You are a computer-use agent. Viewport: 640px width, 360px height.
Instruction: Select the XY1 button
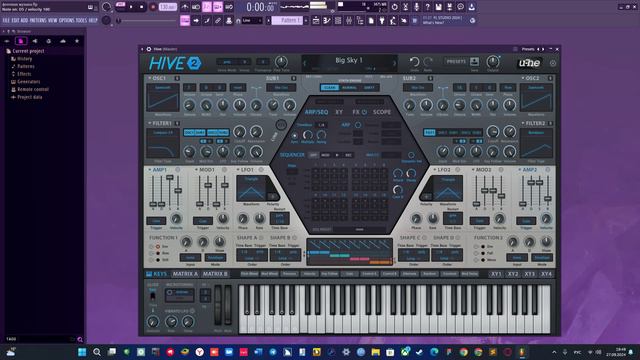[496, 274]
